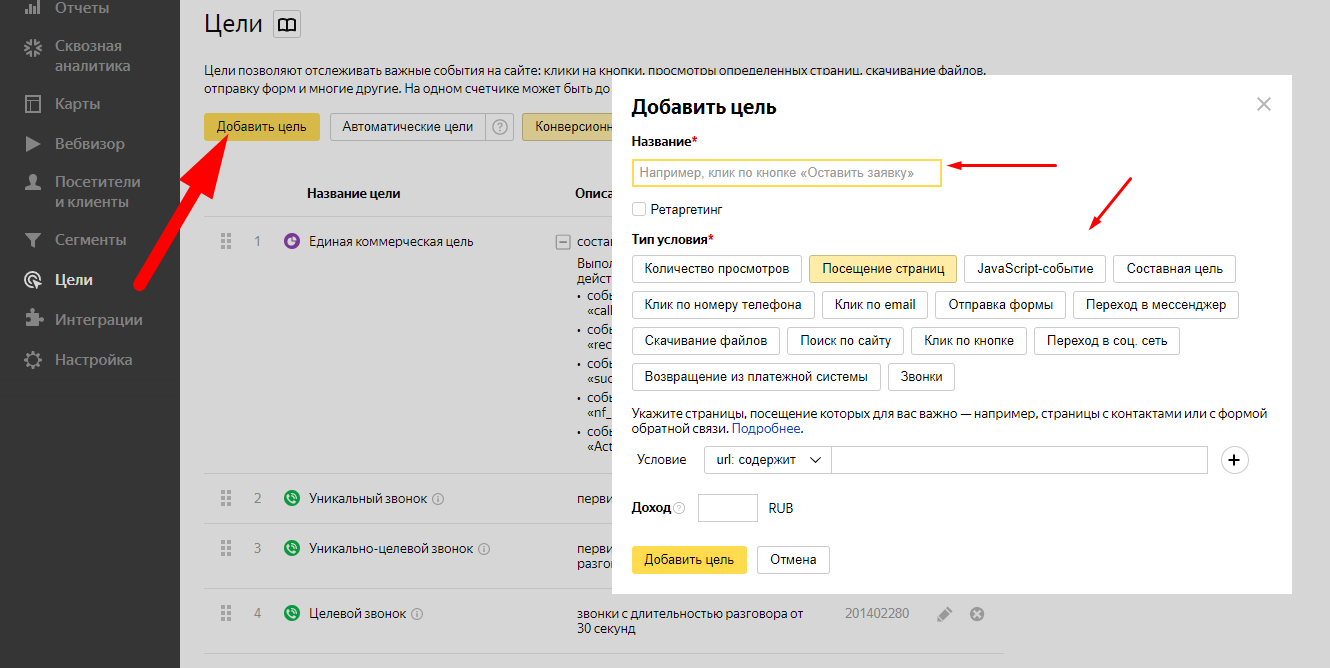Image resolution: width=1330 pixels, height=668 pixels.
Task: Click the Посетители и клиенты person icon
Action: click(x=33, y=183)
